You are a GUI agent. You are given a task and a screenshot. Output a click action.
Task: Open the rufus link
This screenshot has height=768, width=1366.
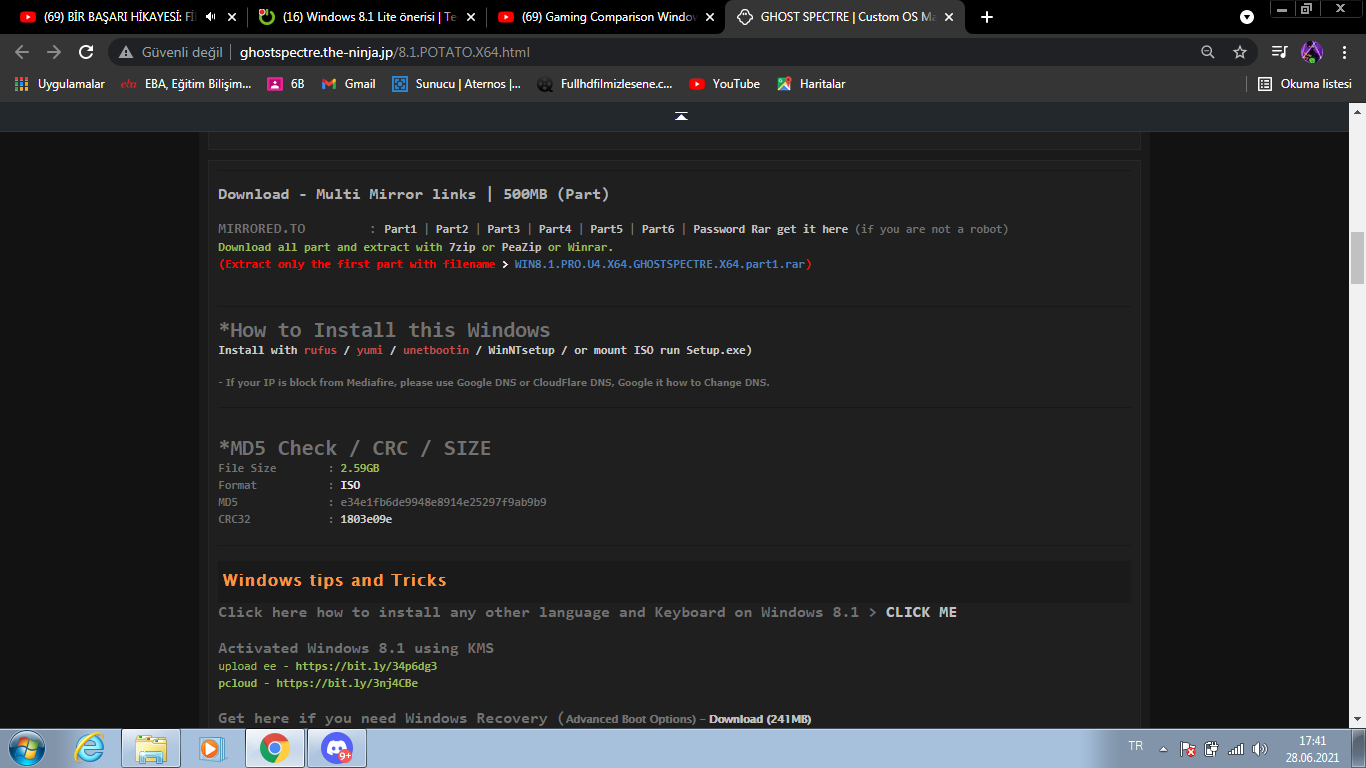(x=321, y=350)
